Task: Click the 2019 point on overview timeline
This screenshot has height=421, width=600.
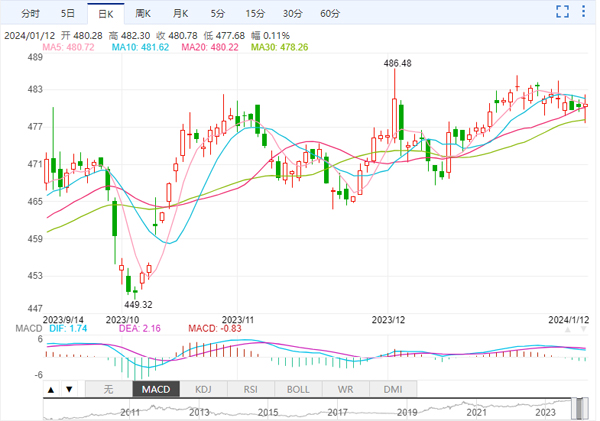Action: 407,412
